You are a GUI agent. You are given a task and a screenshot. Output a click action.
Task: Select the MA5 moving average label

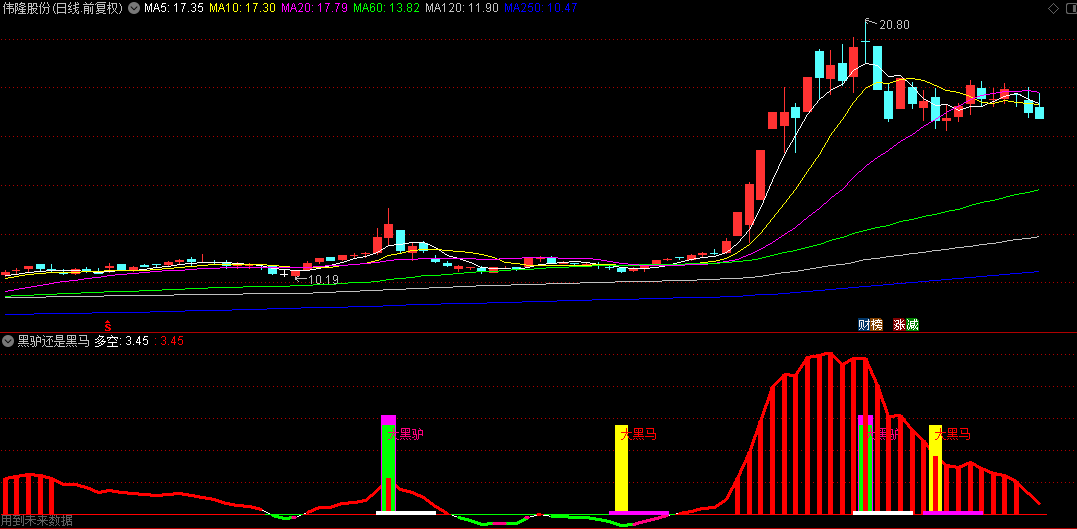(173, 8)
